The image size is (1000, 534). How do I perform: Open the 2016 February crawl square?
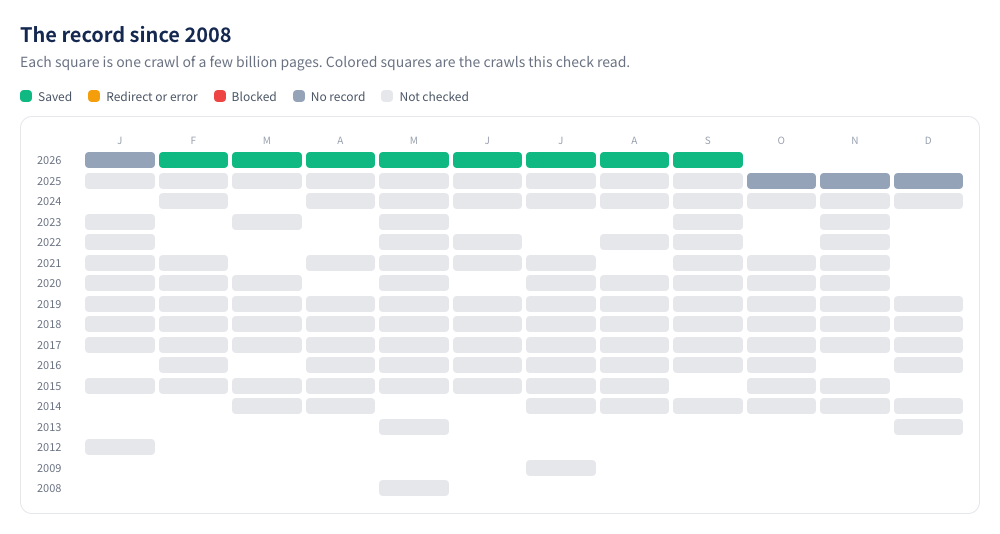point(193,365)
